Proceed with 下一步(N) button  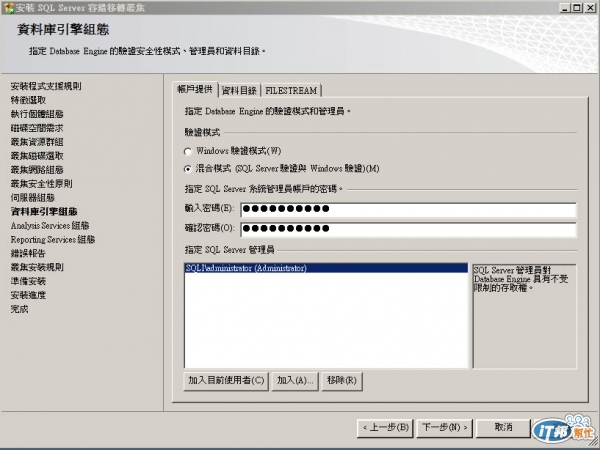[445, 428]
